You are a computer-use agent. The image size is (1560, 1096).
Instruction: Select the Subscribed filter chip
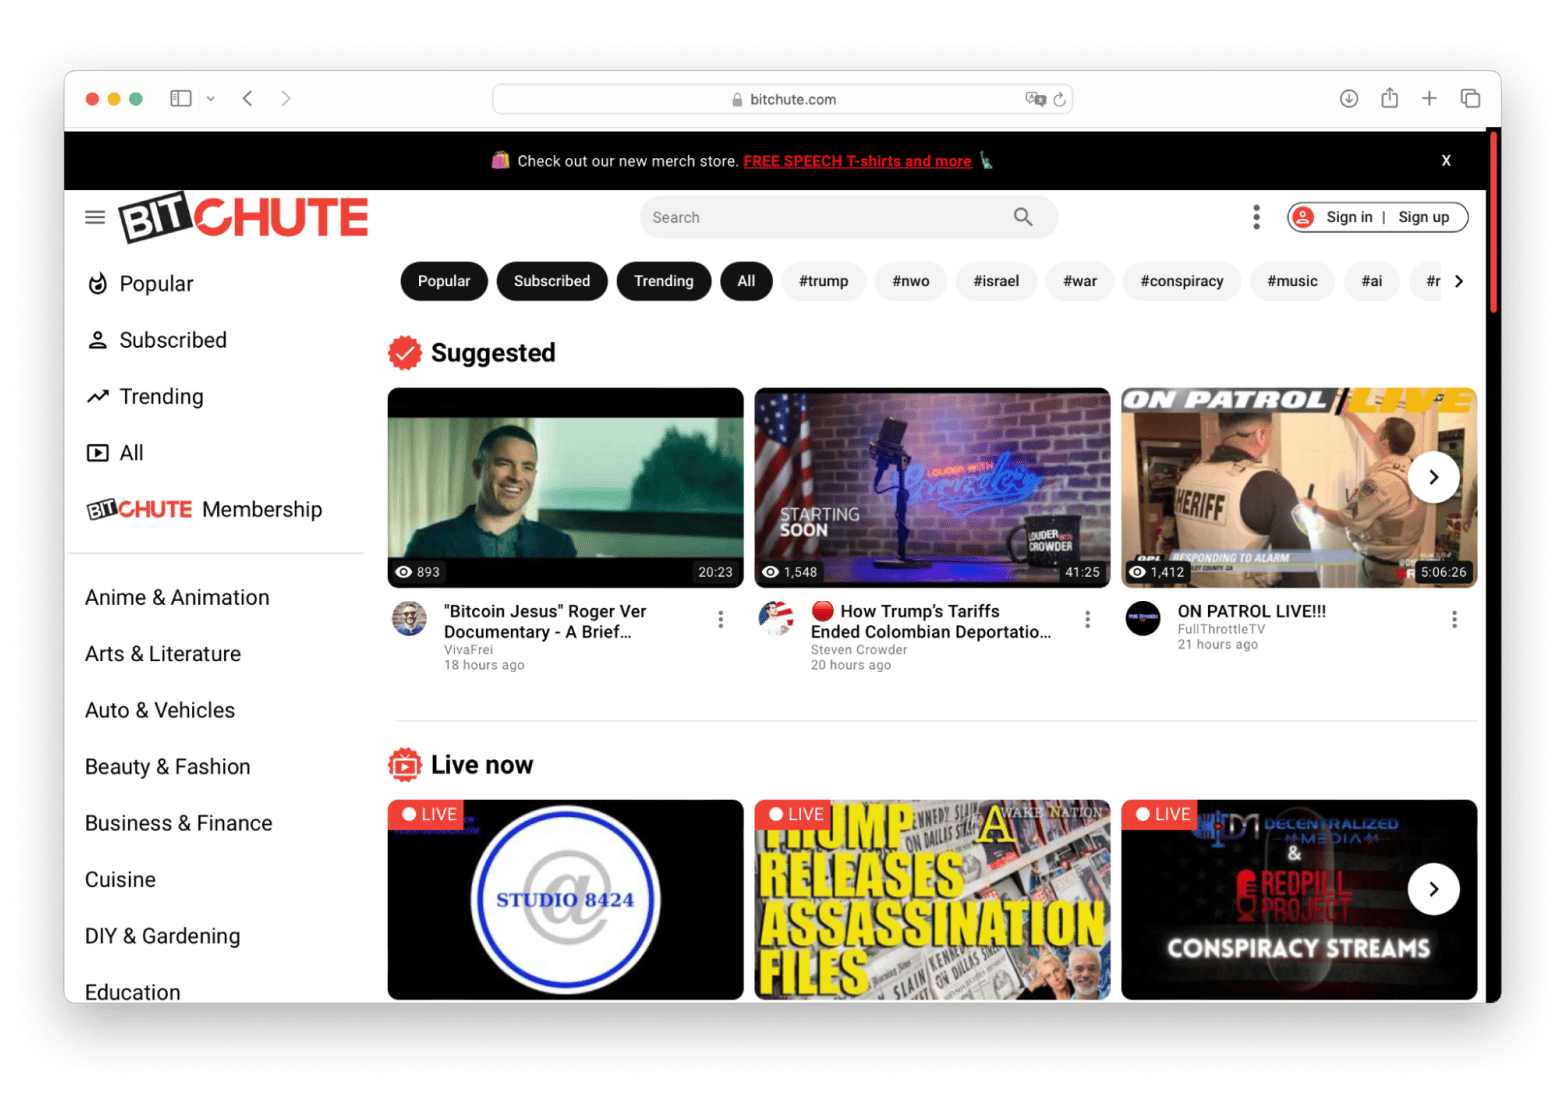(552, 281)
